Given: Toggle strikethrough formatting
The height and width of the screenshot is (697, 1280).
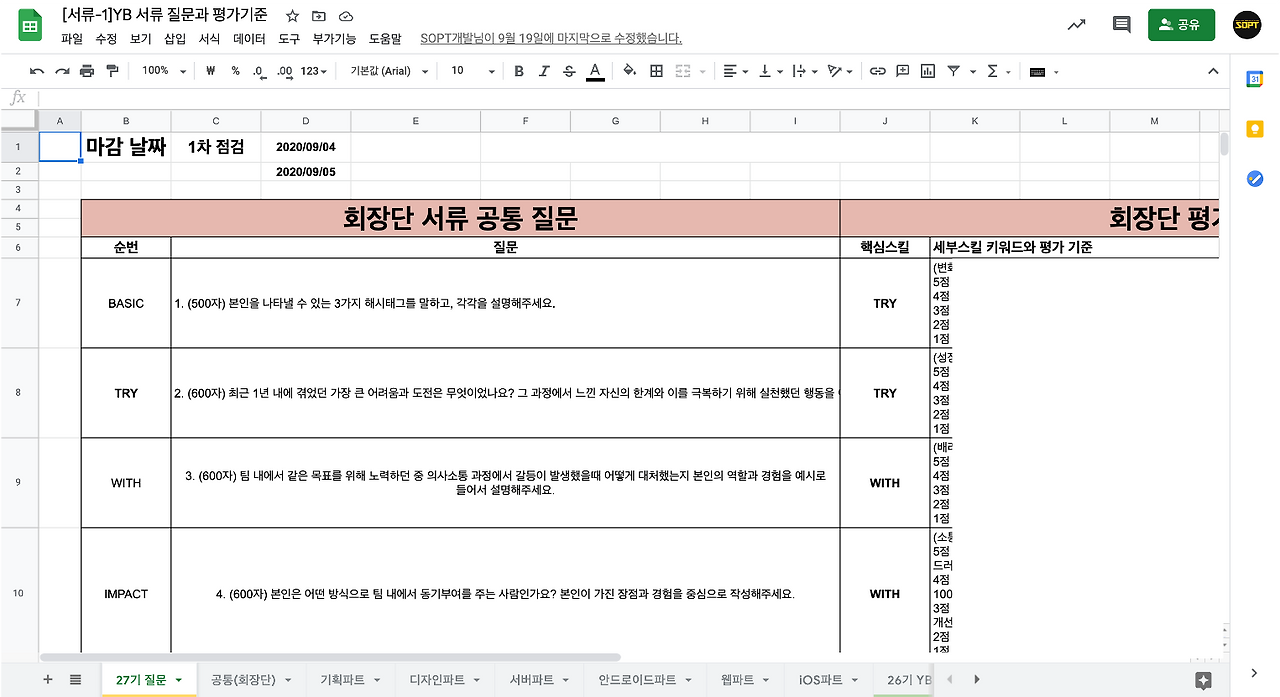Looking at the screenshot, I should 569,71.
